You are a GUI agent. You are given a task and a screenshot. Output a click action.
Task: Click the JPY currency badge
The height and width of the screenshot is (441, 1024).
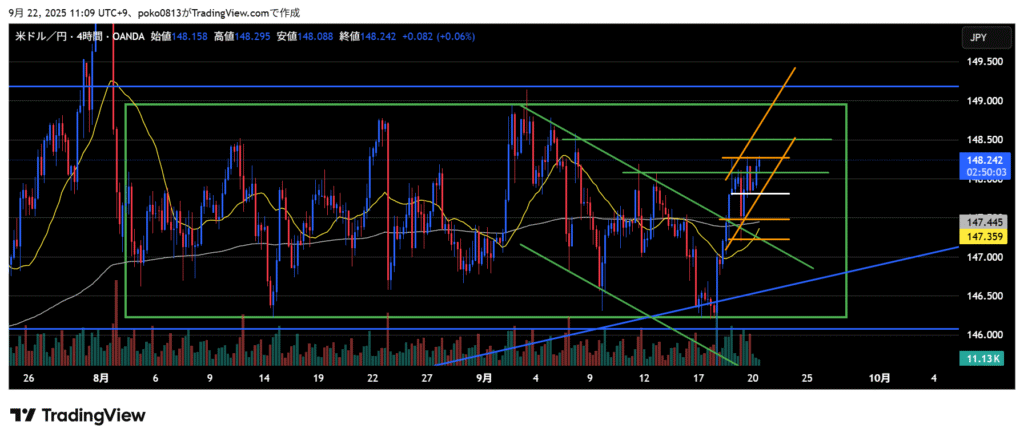click(x=977, y=37)
